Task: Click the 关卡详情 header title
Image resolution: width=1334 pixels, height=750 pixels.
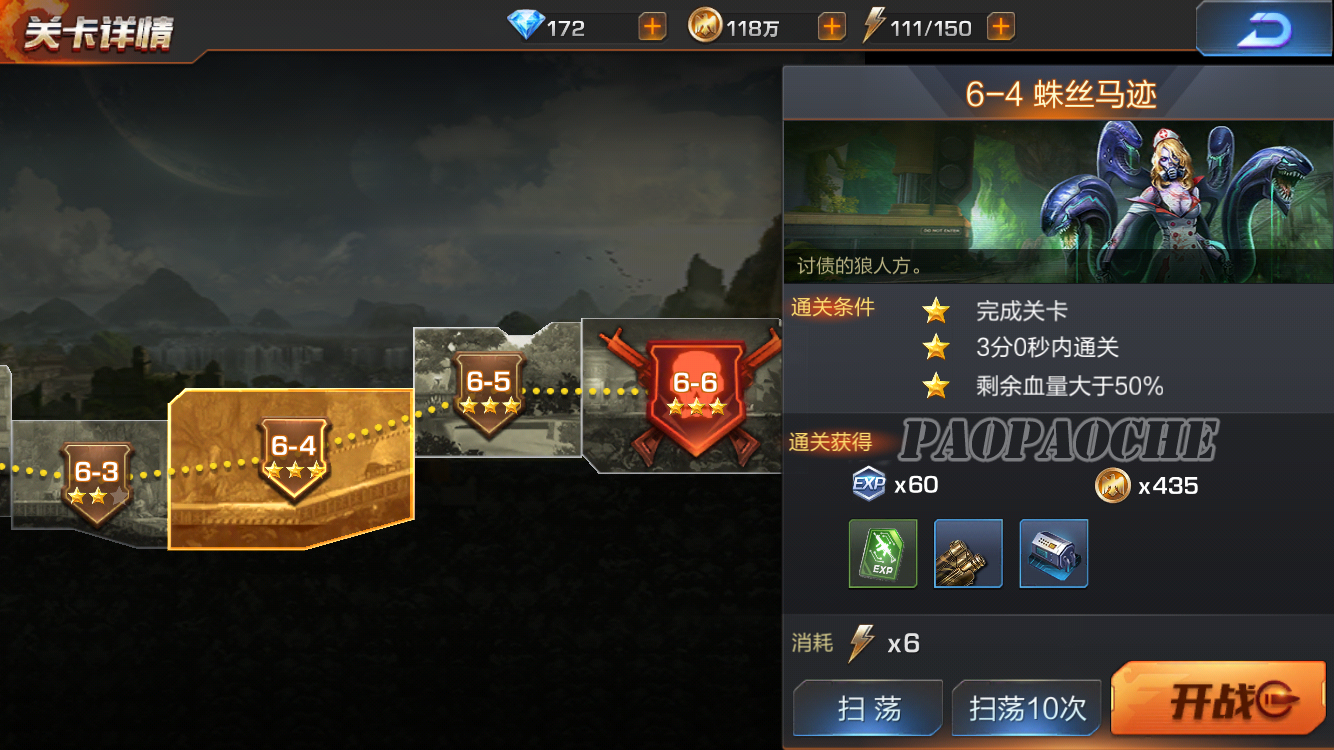Action: [98, 33]
